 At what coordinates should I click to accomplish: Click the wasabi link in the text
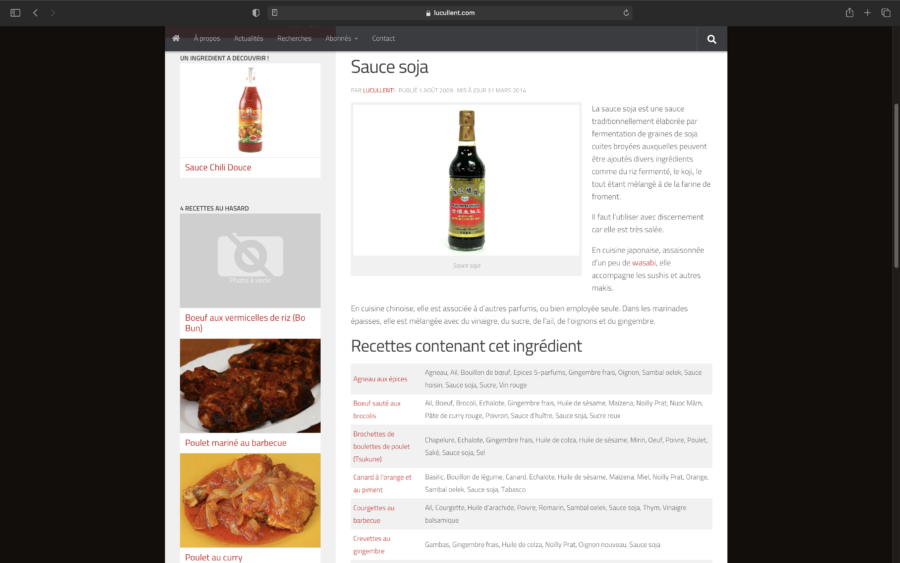click(643, 263)
